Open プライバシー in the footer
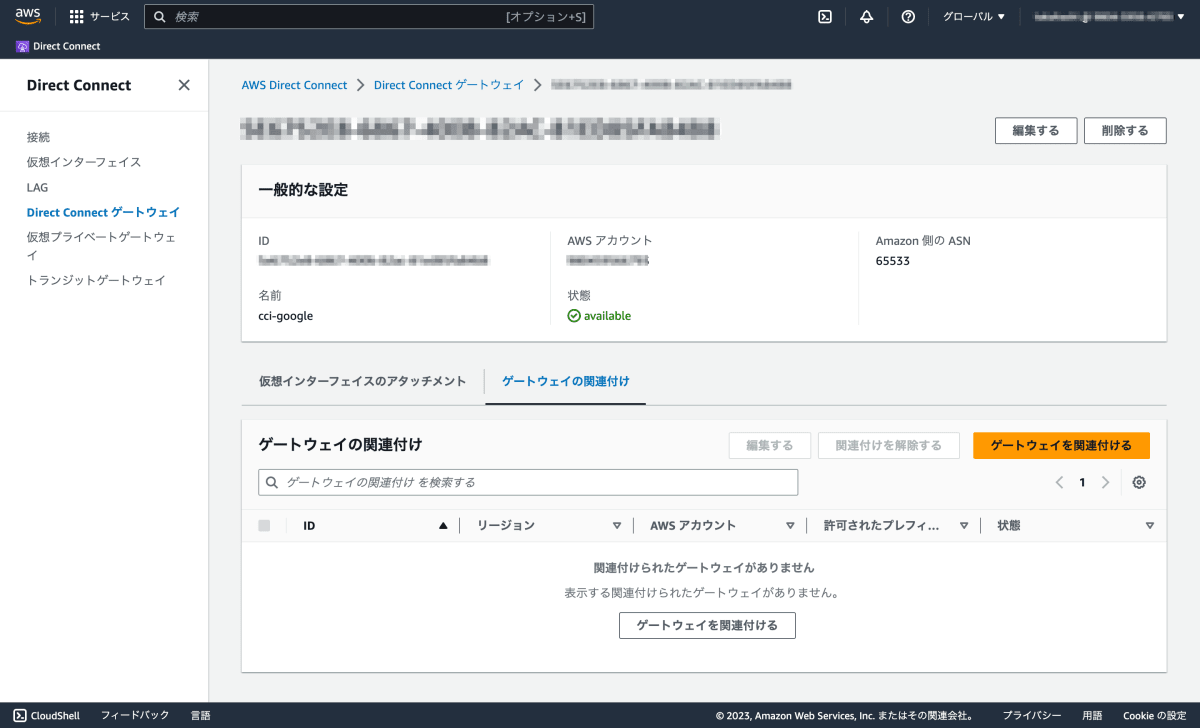 (x=1032, y=716)
